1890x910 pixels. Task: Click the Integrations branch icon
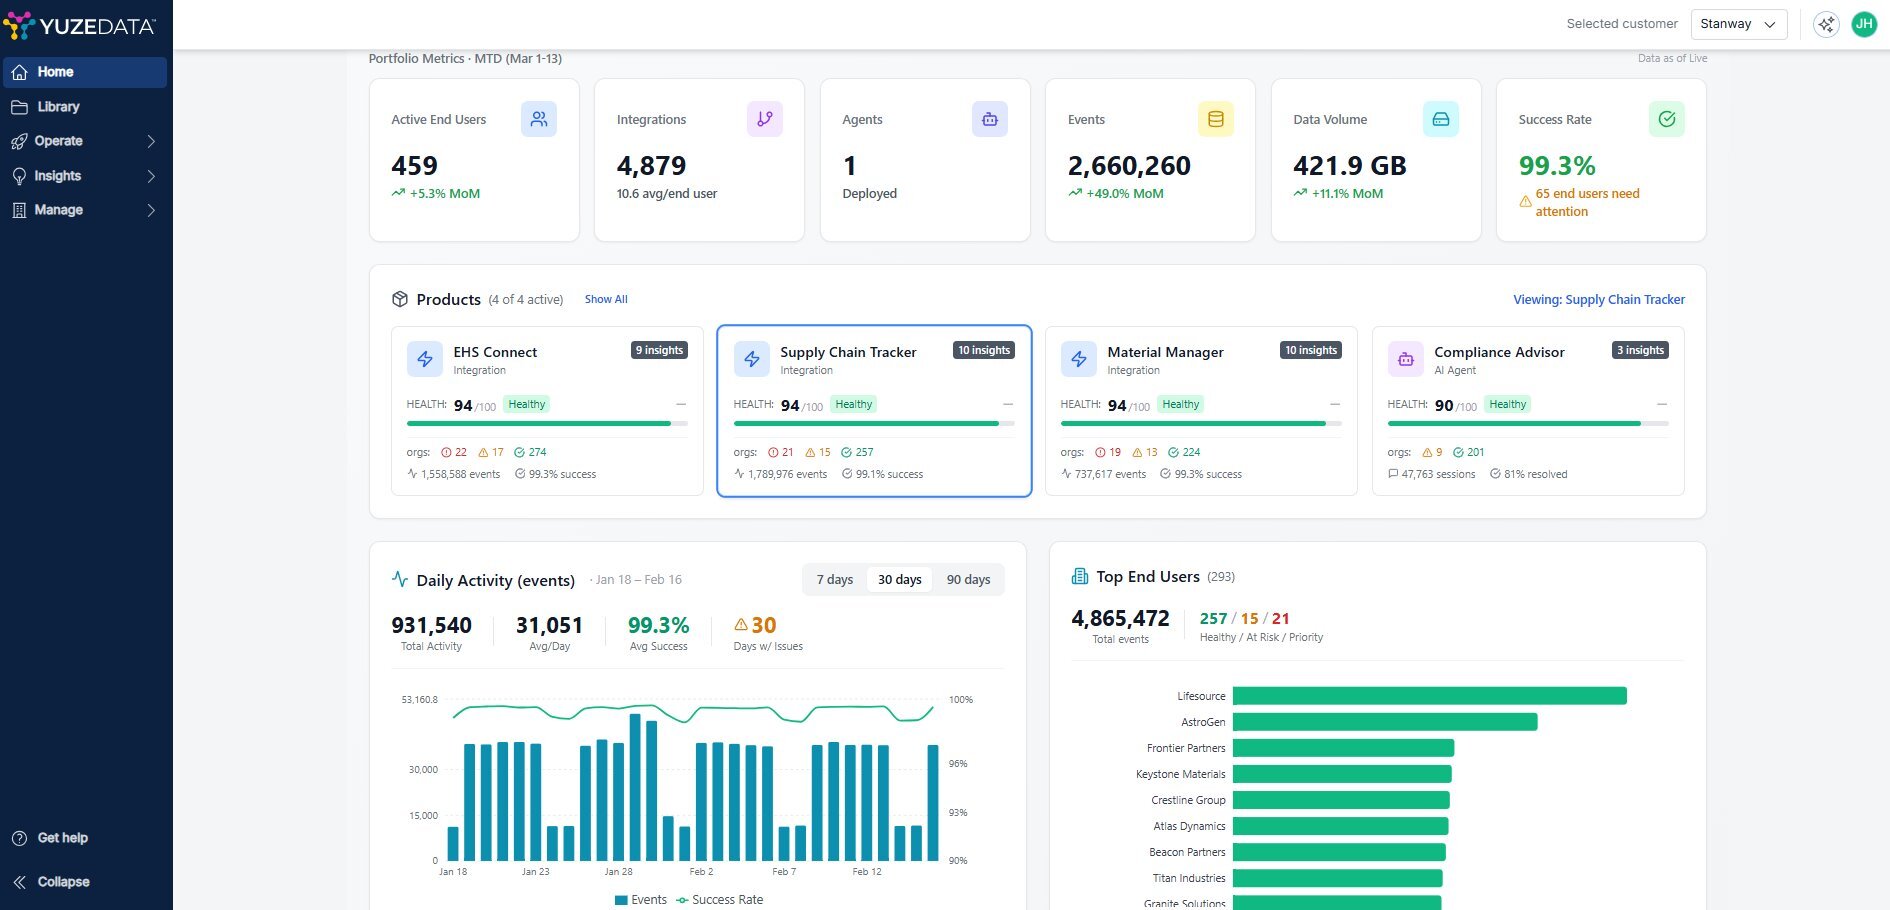[764, 119]
